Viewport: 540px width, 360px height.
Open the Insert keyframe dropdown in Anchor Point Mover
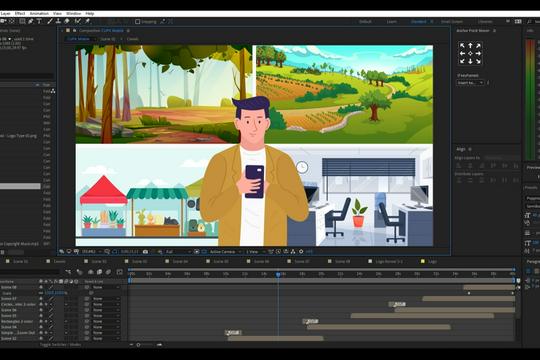pyautogui.click(x=470, y=83)
